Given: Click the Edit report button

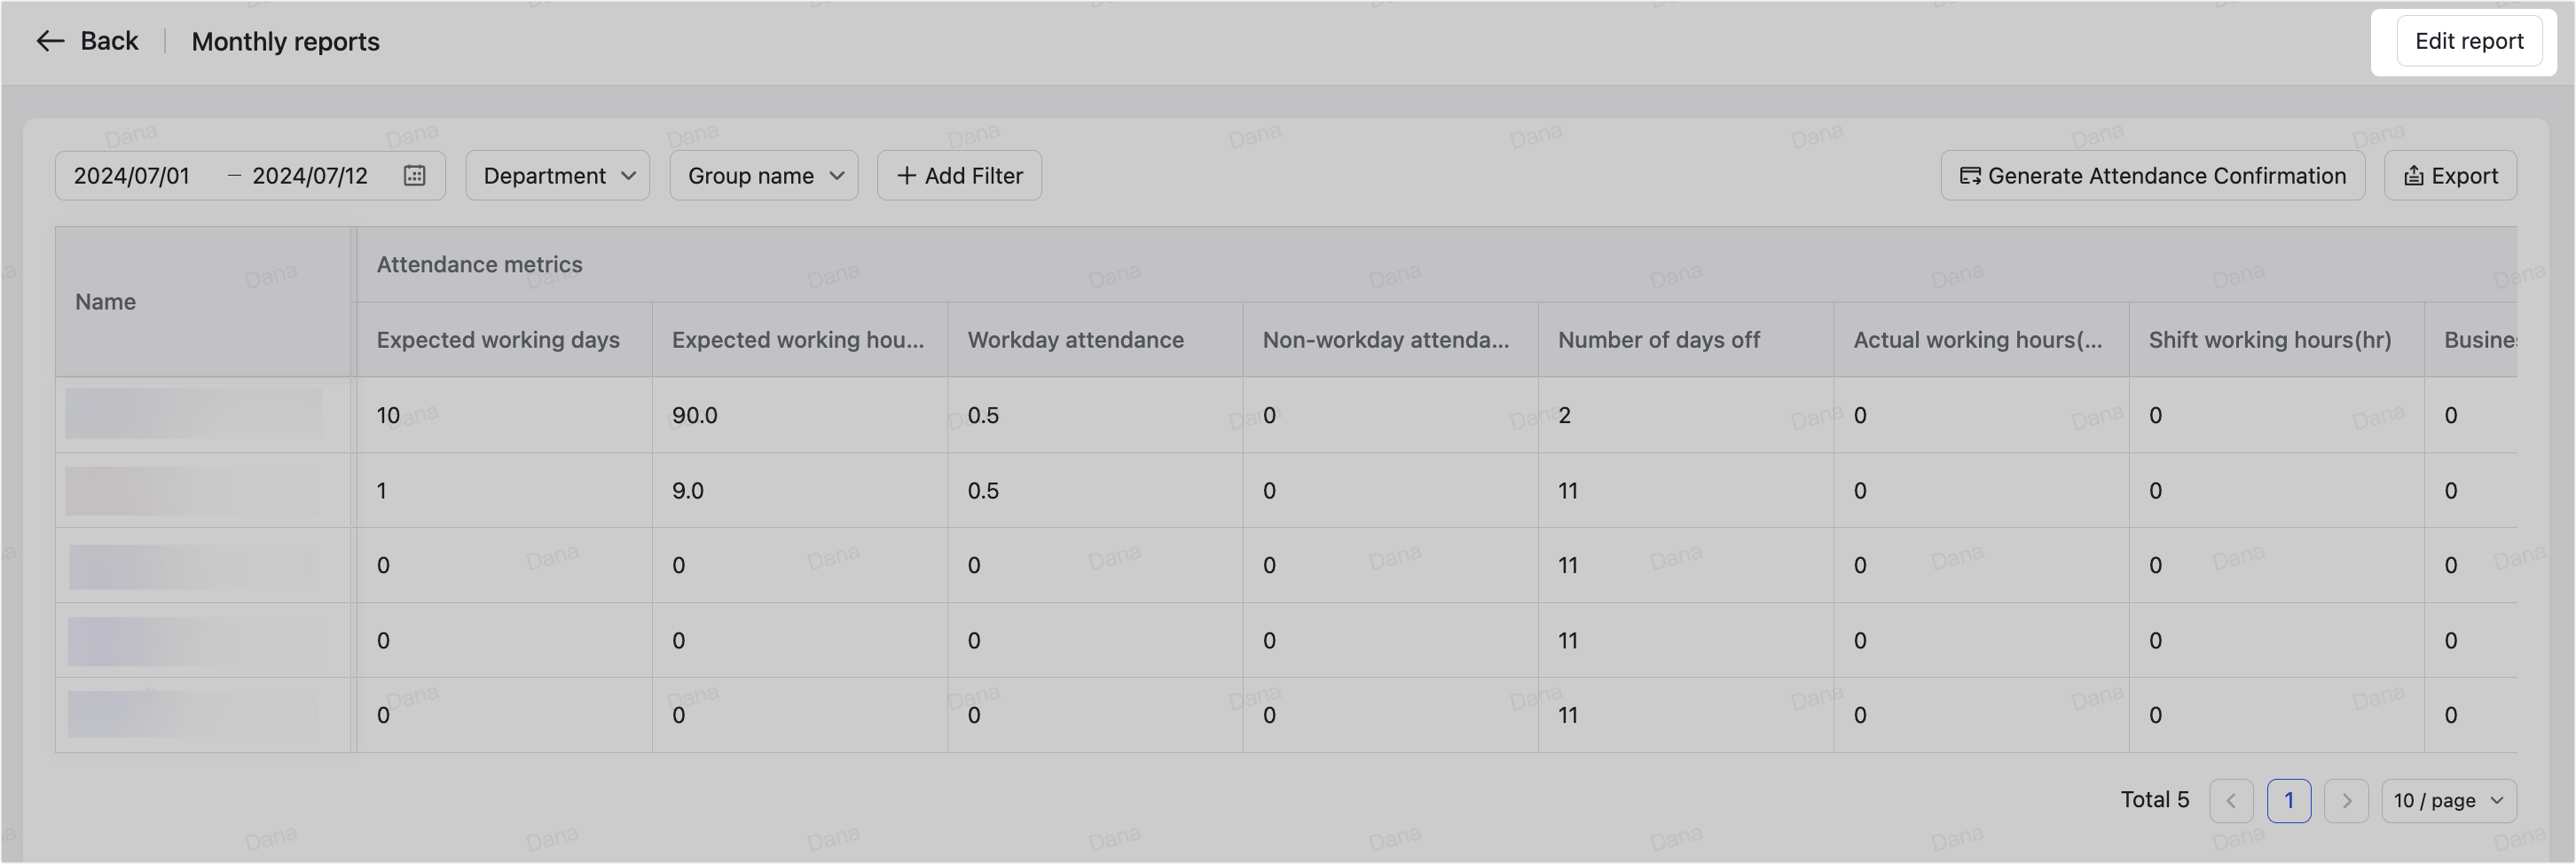Looking at the screenshot, I should pos(2467,40).
